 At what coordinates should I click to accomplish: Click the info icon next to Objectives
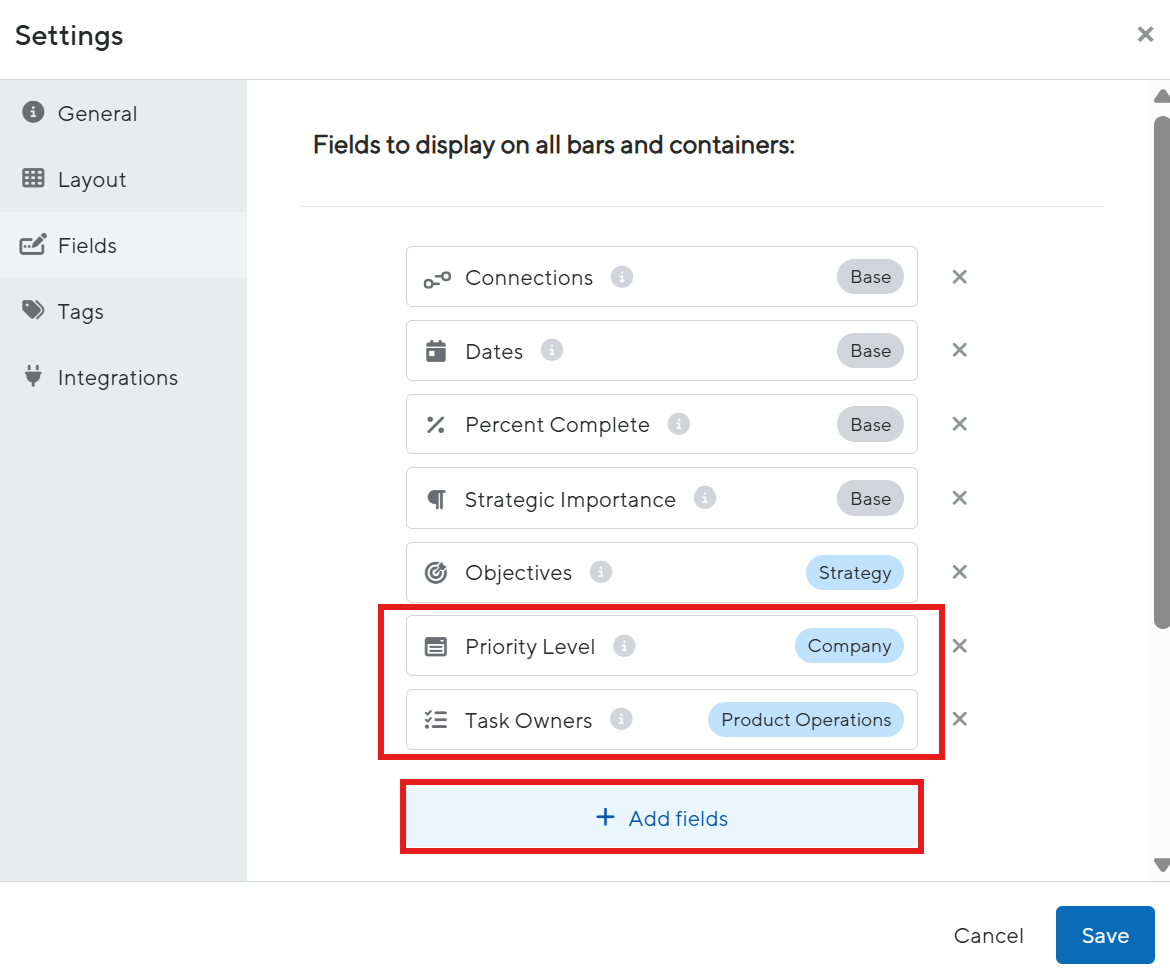click(x=601, y=572)
